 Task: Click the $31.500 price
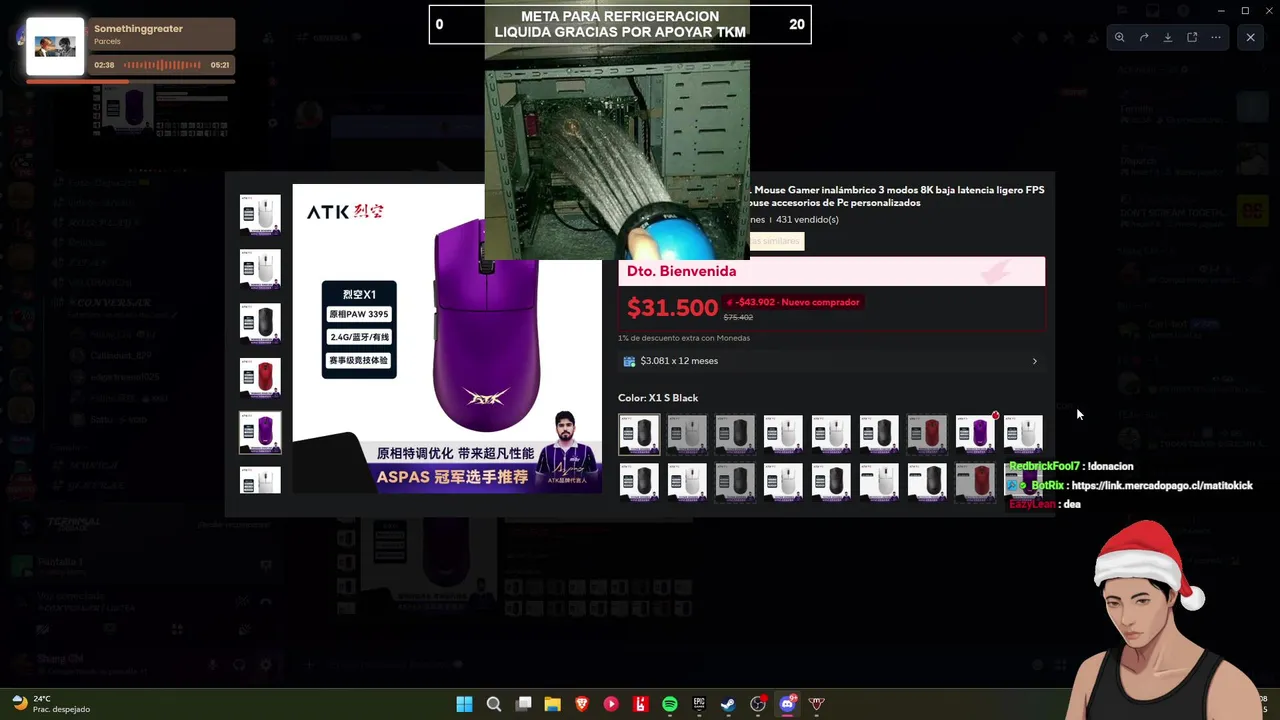(672, 308)
